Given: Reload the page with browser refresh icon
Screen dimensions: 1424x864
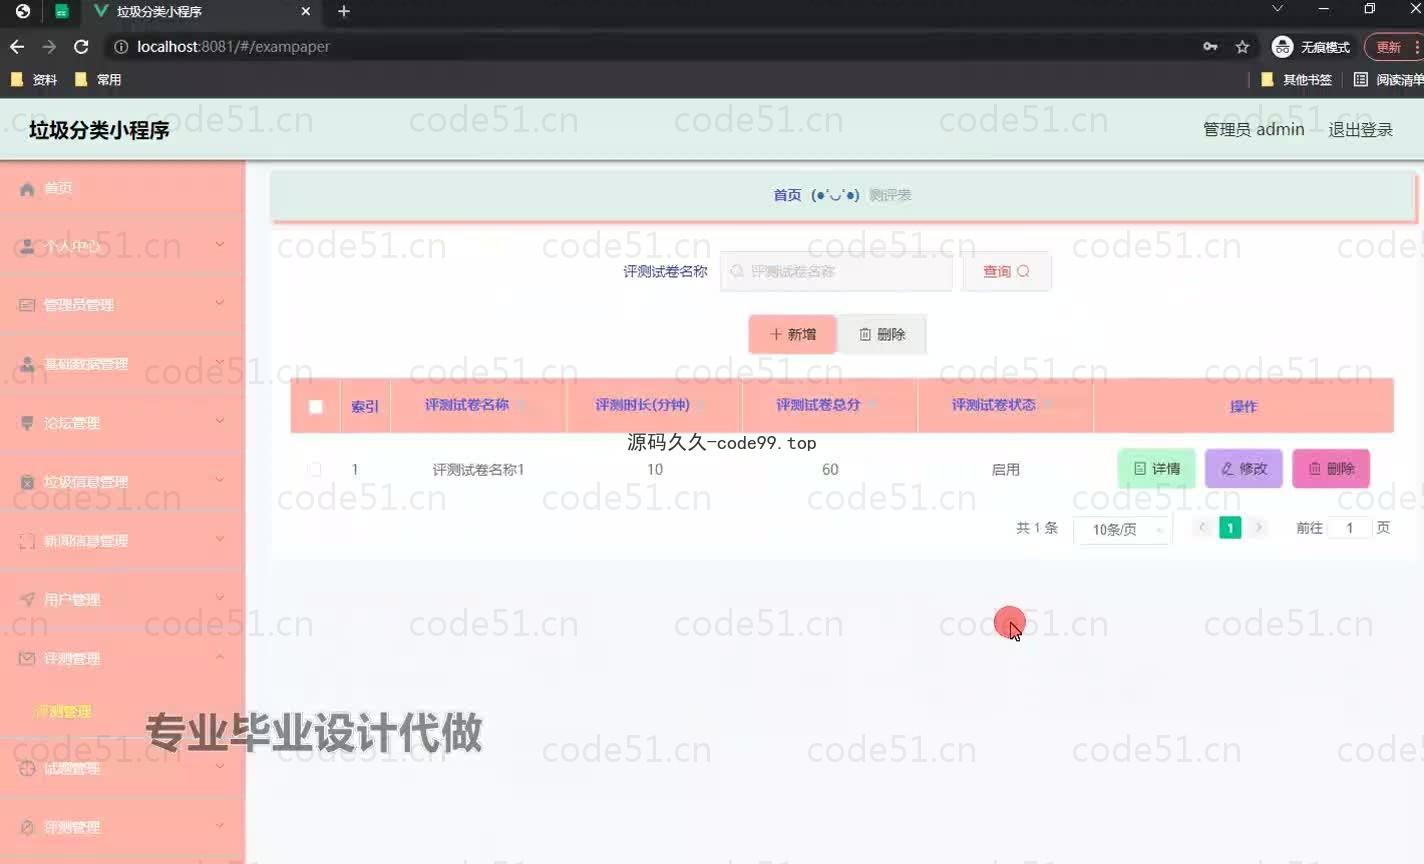Looking at the screenshot, I should tap(81, 46).
